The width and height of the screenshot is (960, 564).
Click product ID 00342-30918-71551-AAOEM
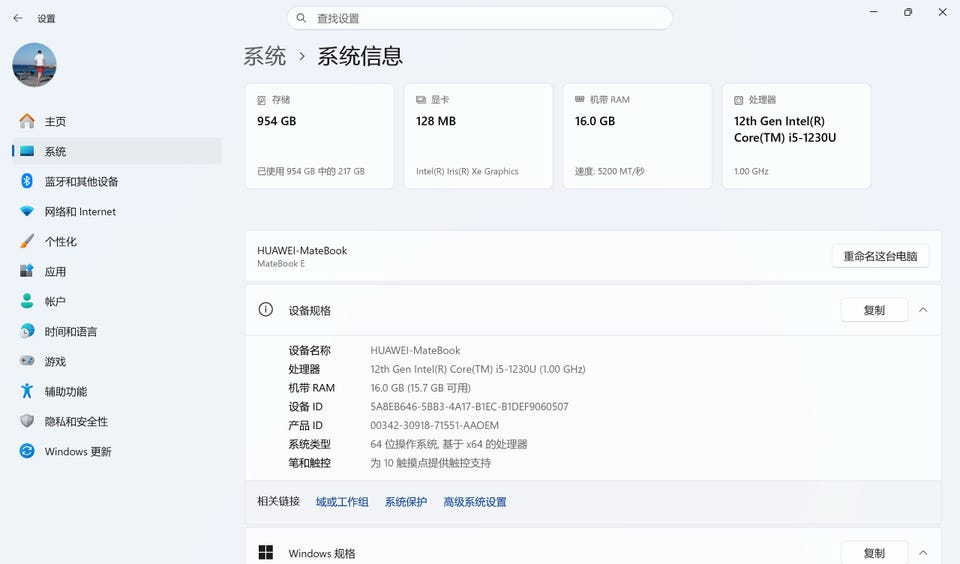tap(435, 425)
